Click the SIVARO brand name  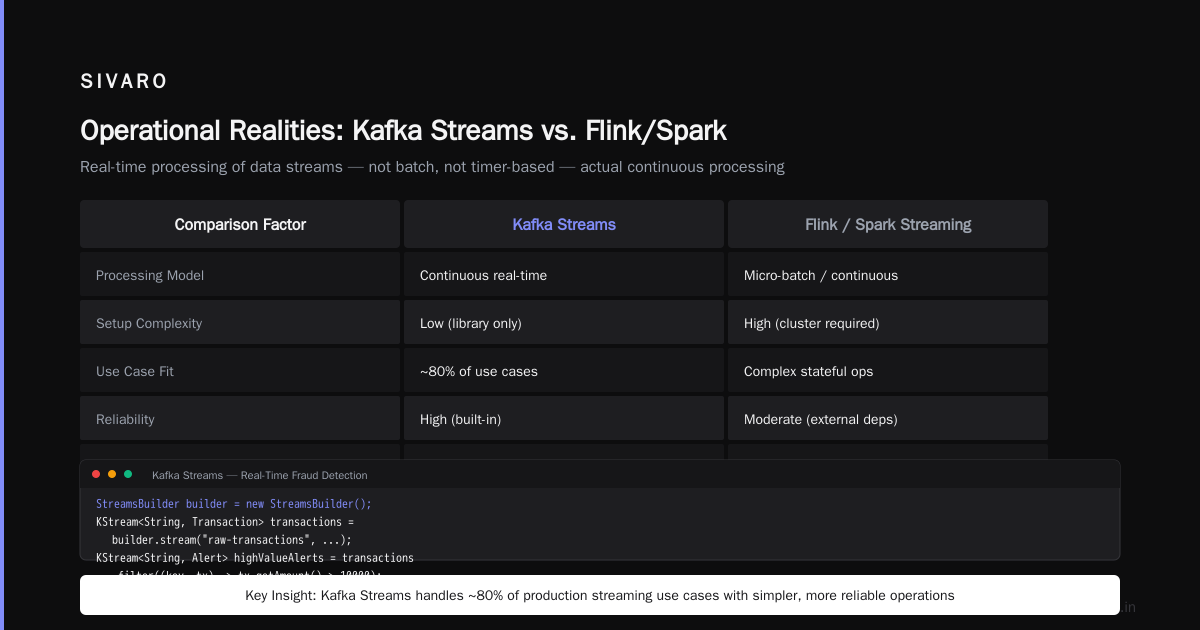click(124, 82)
